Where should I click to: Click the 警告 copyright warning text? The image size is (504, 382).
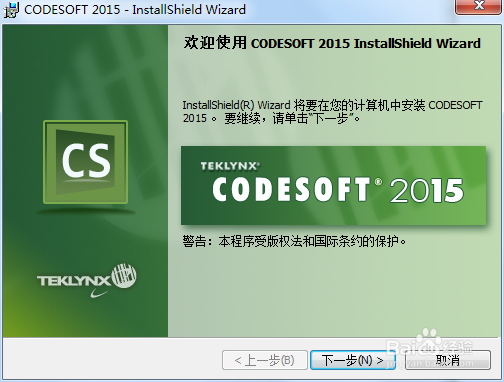294,241
